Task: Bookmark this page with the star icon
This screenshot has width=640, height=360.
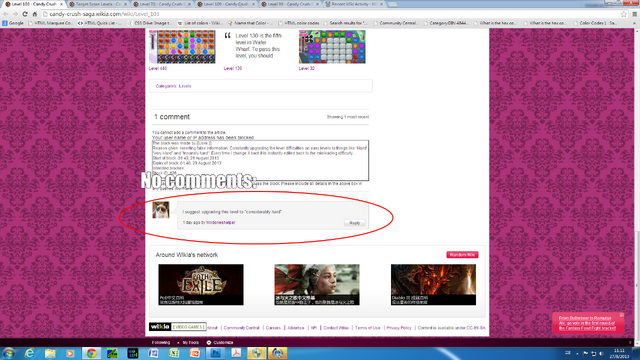Action: pyautogui.click(x=624, y=14)
